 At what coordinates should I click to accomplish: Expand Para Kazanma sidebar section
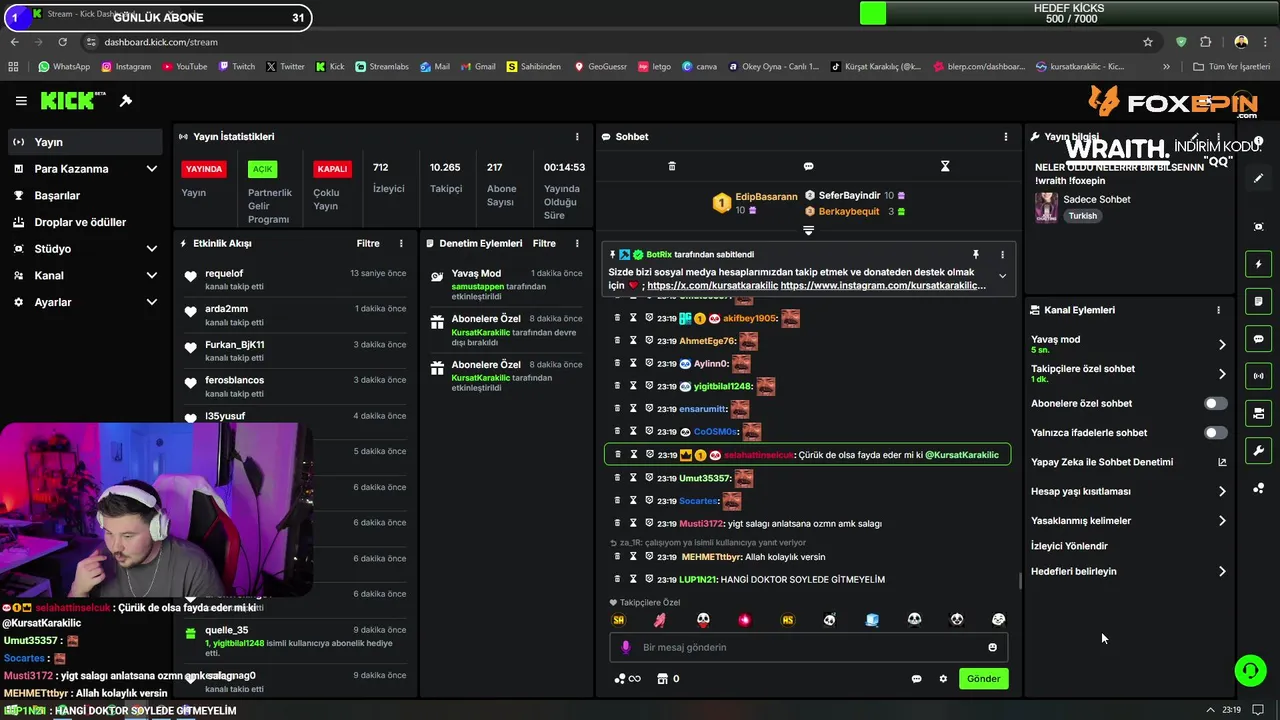click(152, 169)
